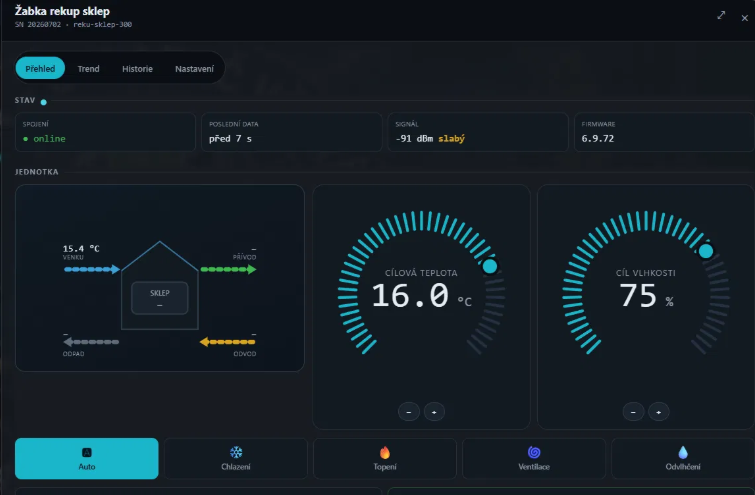
Task: Switch to the Přehled tab
Action: 40,68
